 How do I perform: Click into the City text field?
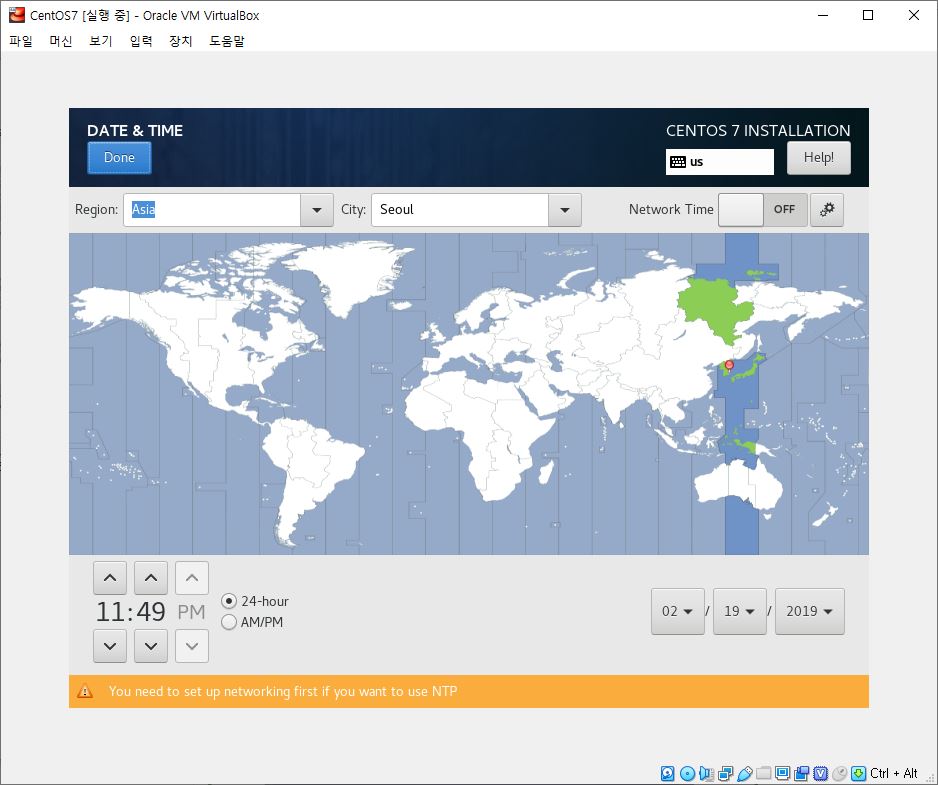coord(459,210)
